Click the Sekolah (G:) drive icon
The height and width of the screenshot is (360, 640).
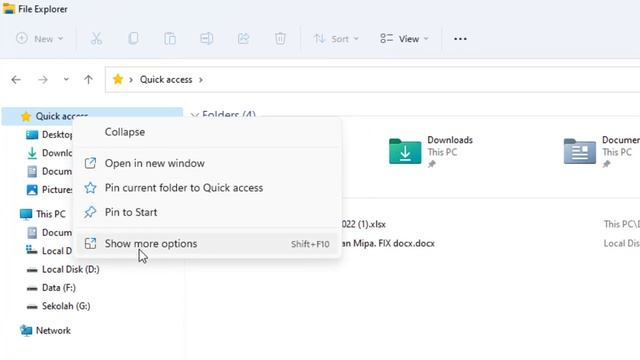pyautogui.click(x=32, y=307)
